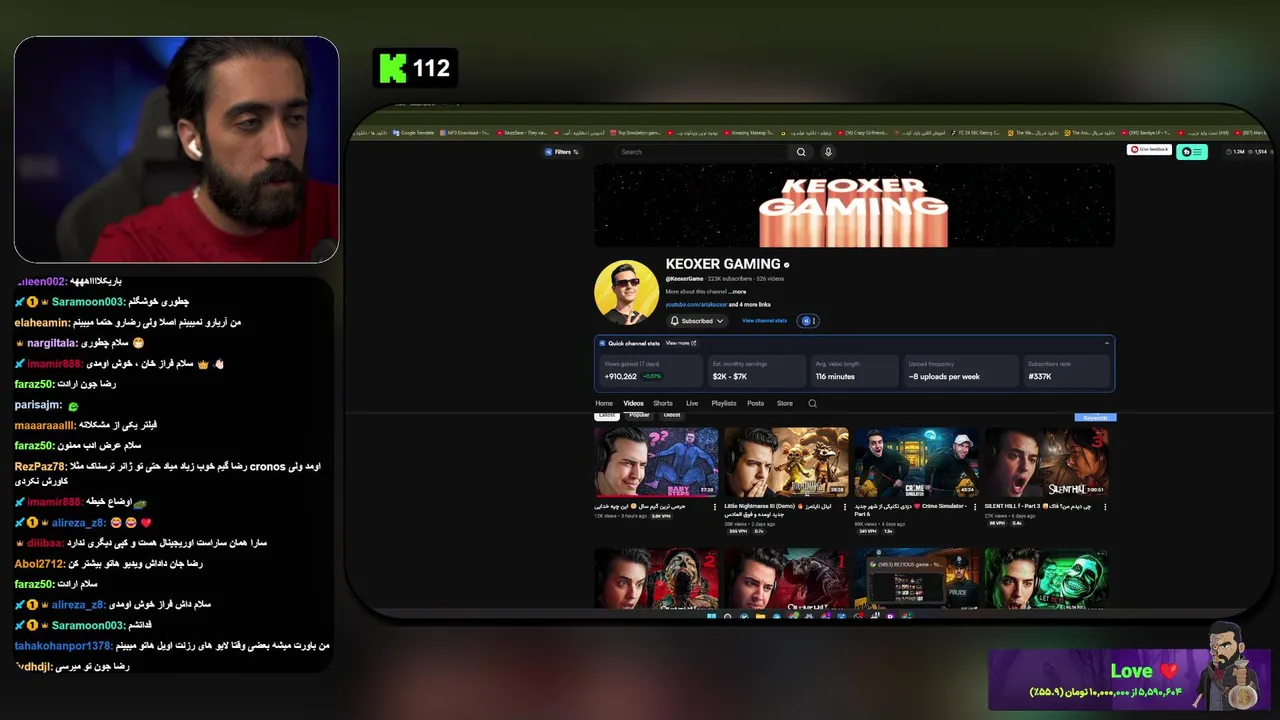The height and width of the screenshot is (720, 1280).
Task: Open the Playlists channel tab
Action: point(724,403)
